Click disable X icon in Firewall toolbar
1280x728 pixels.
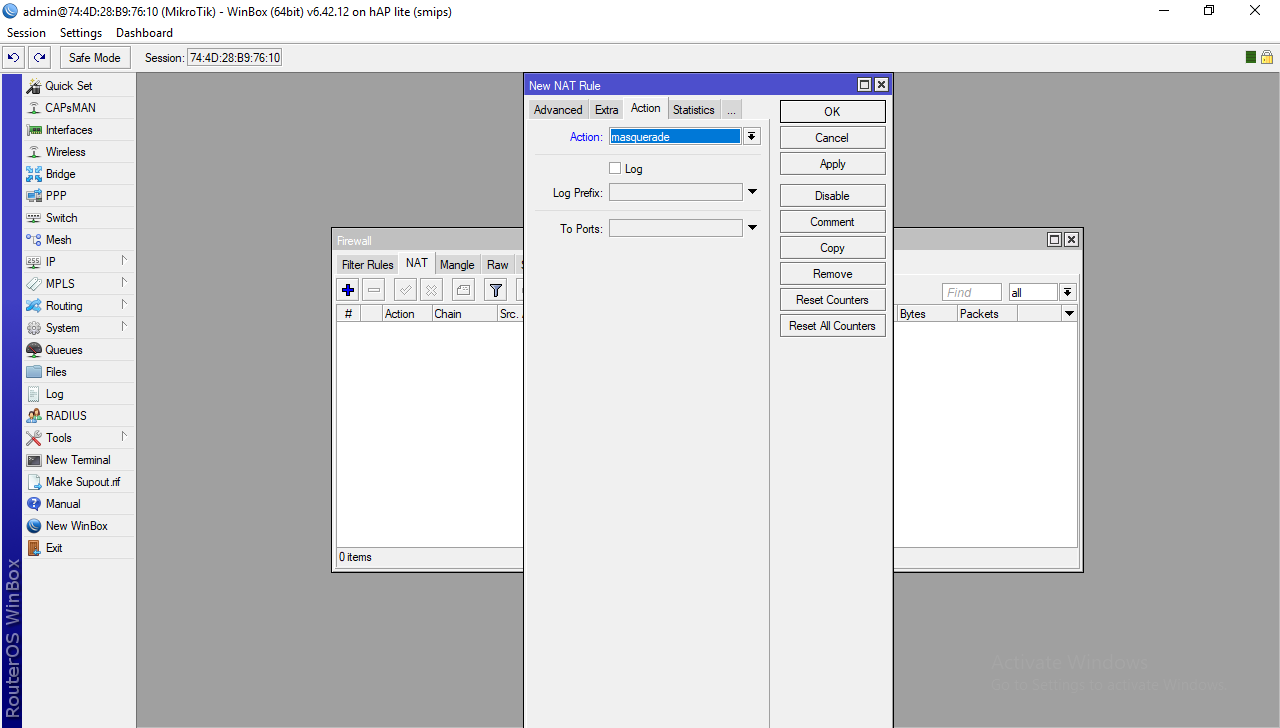coord(431,290)
